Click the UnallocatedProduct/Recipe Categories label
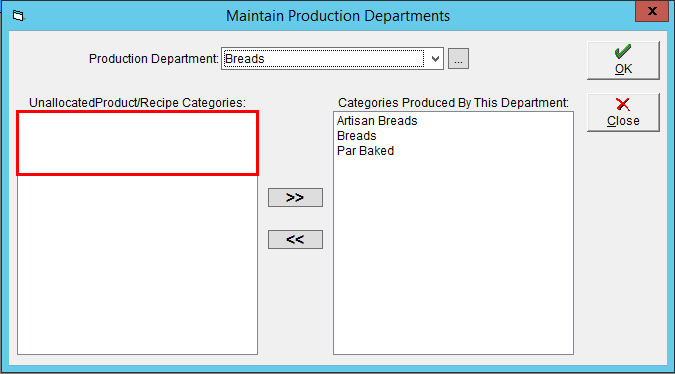Image resolution: width=675 pixels, height=374 pixels. (x=137, y=103)
